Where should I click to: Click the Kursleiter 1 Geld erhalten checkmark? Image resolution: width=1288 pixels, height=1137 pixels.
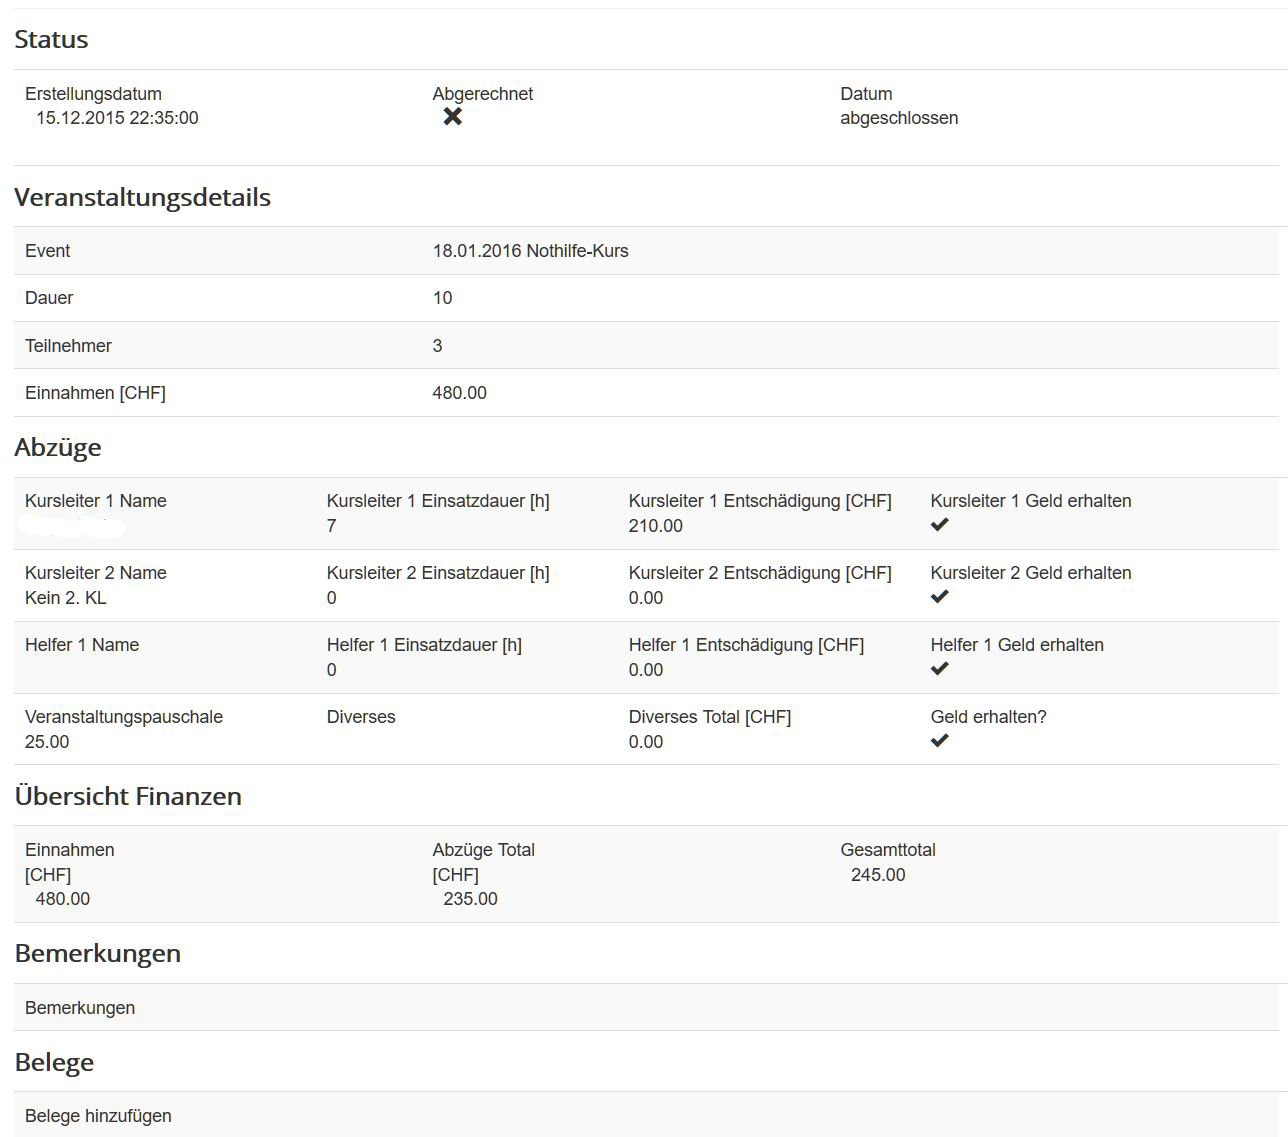[939, 525]
